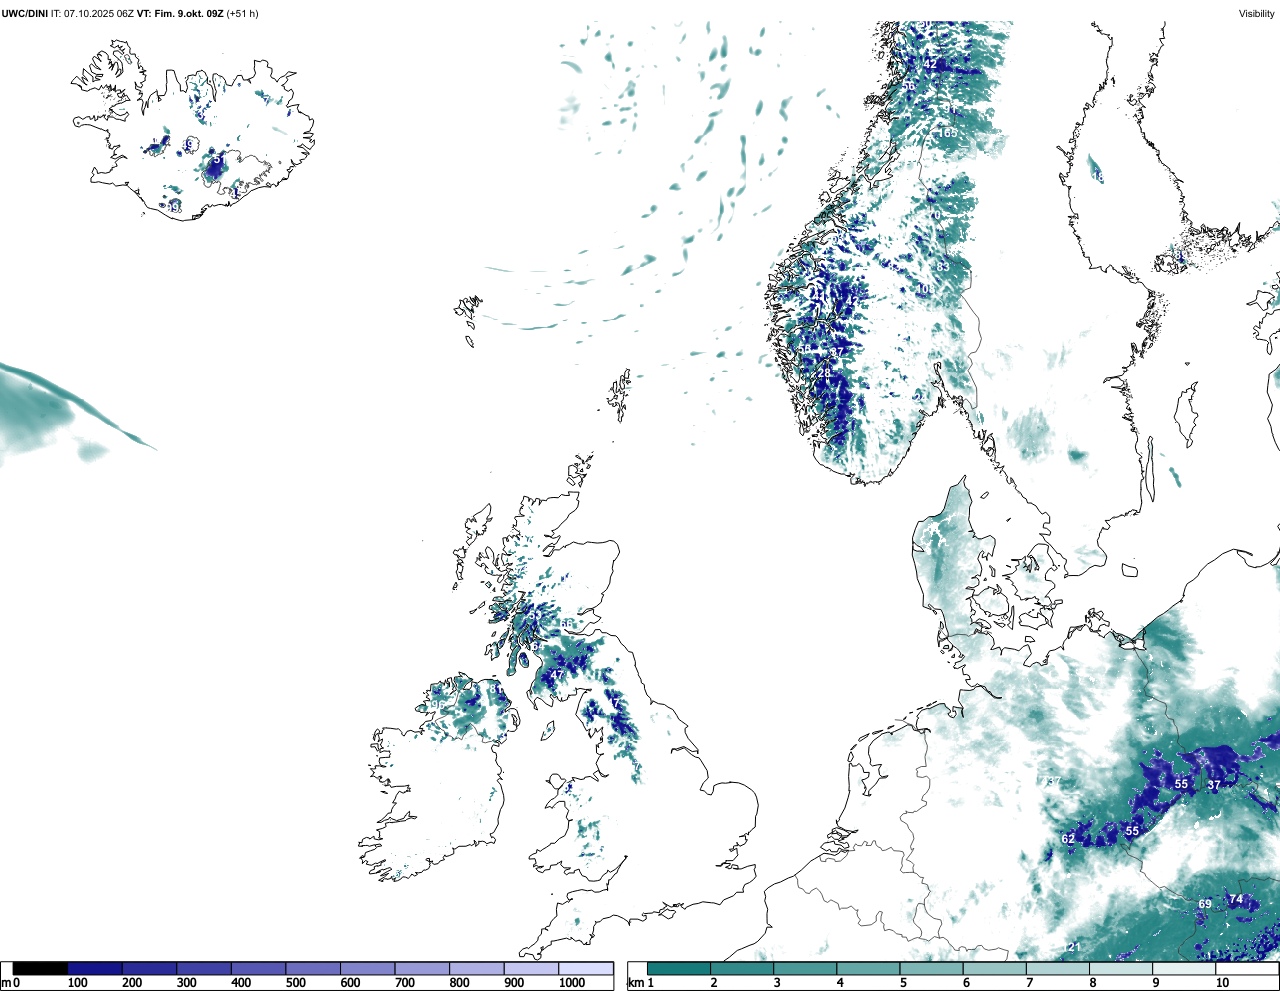Click the "m" unit label on legend

6,983
